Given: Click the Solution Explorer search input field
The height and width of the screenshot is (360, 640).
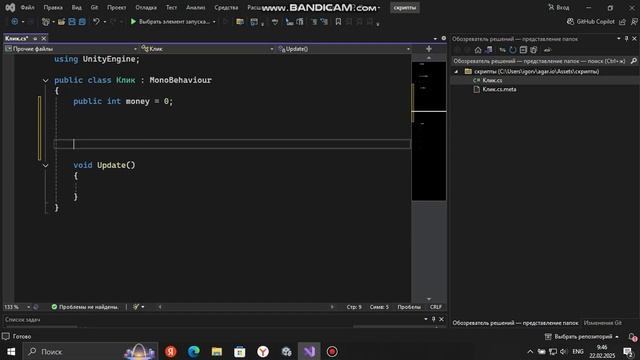Looking at the screenshot, I should [539, 61].
